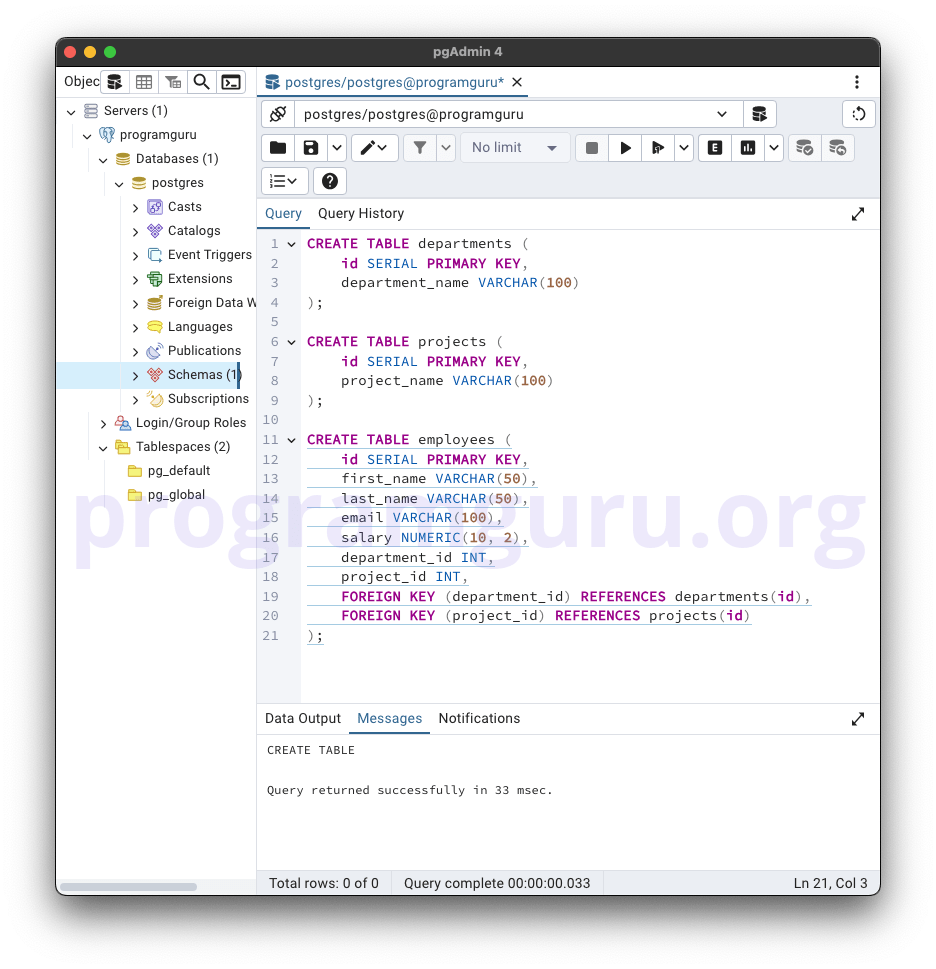Open the explain analyze options dropdown arrow
936x969 pixels.
click(774, 148)
